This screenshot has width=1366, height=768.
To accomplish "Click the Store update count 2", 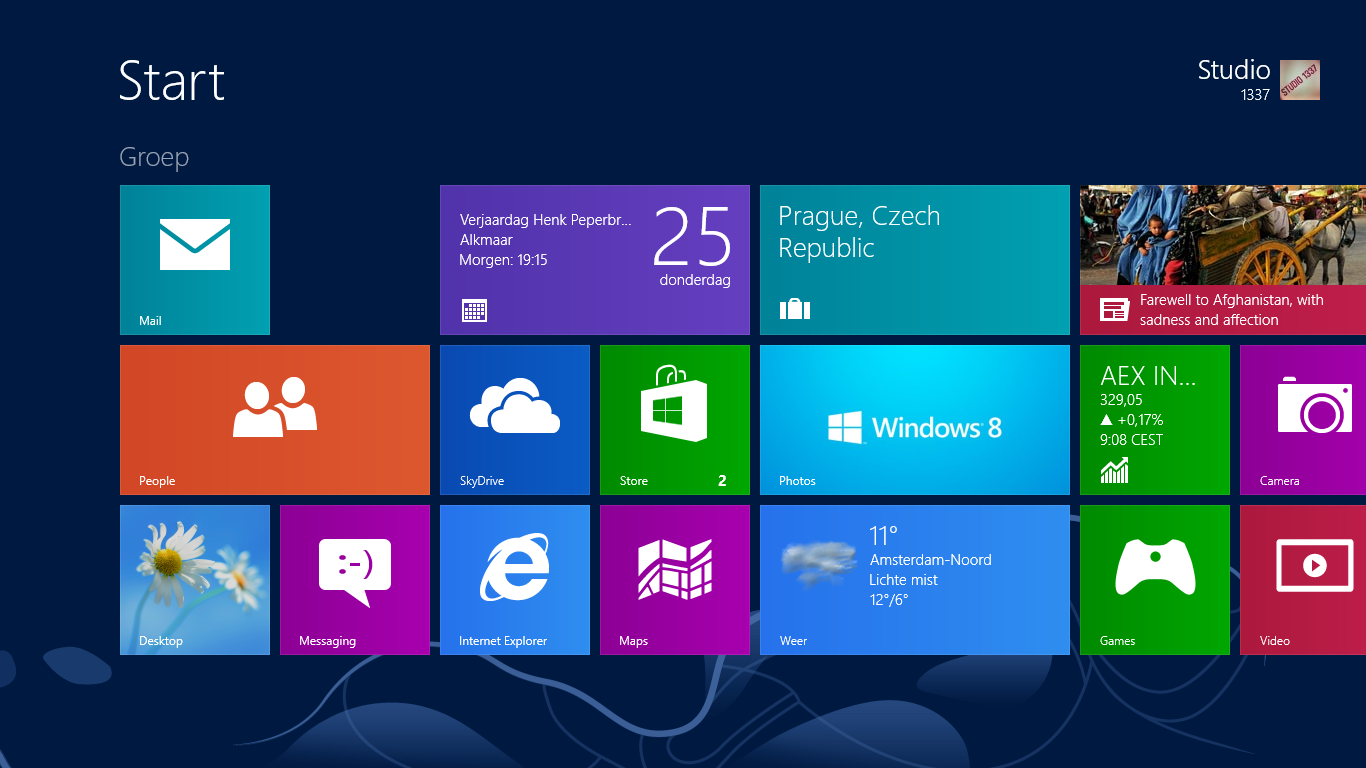I will click(x=722, y=481).
